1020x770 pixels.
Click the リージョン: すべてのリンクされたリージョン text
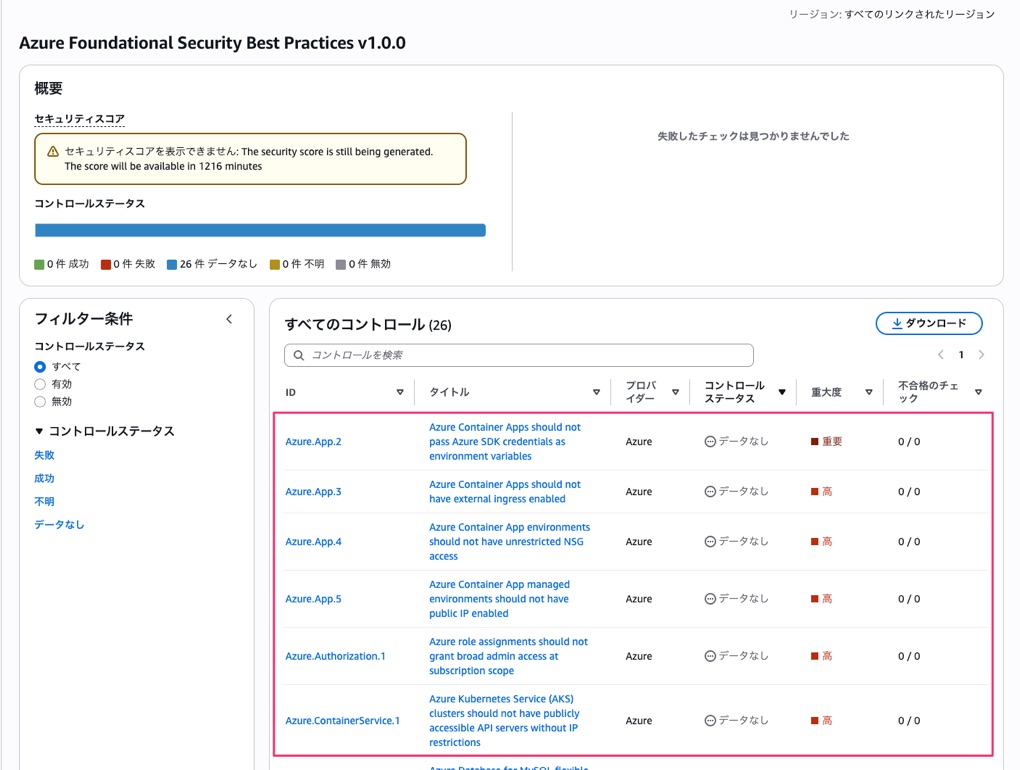[891, 14]
